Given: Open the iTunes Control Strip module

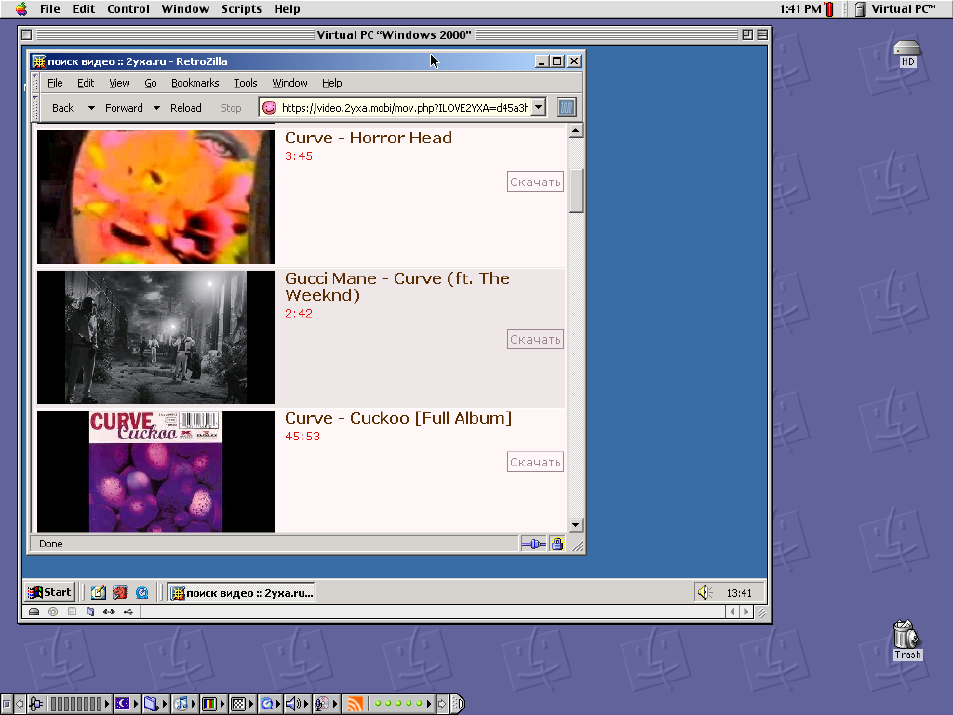Looking at the screenshot, I should point(184,704).
